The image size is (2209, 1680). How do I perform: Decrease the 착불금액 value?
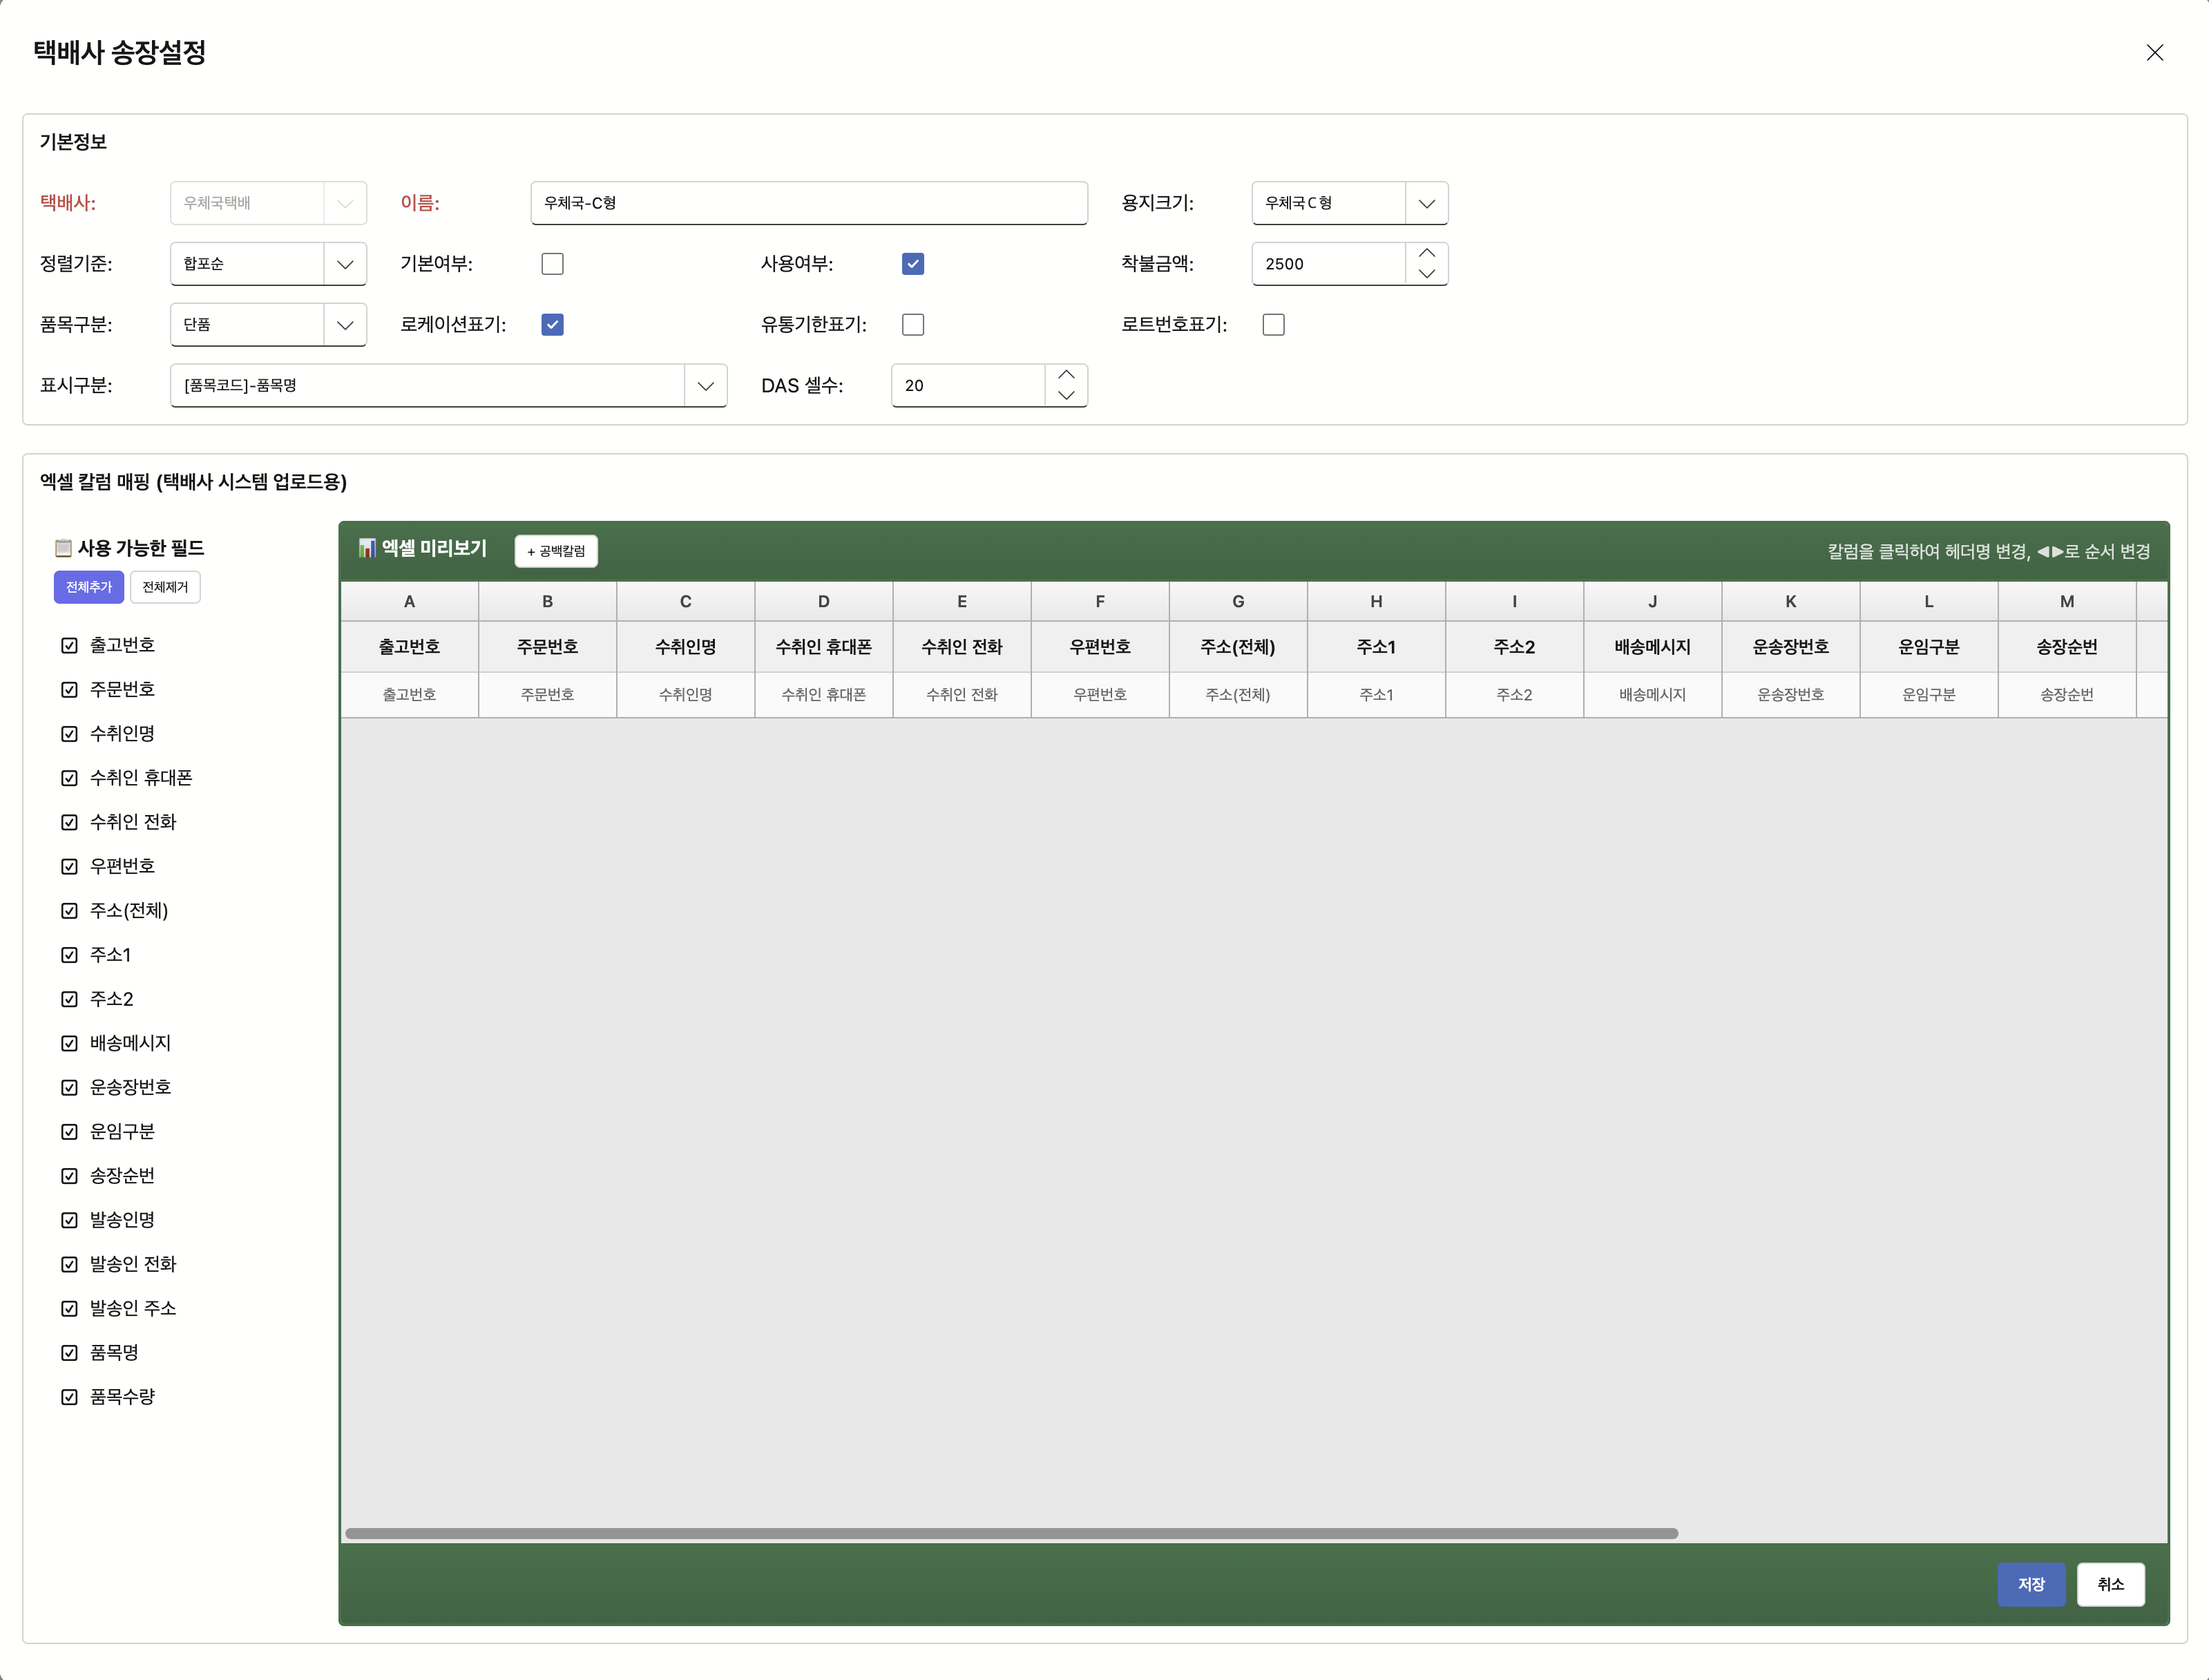click(x=1427, y=274)
